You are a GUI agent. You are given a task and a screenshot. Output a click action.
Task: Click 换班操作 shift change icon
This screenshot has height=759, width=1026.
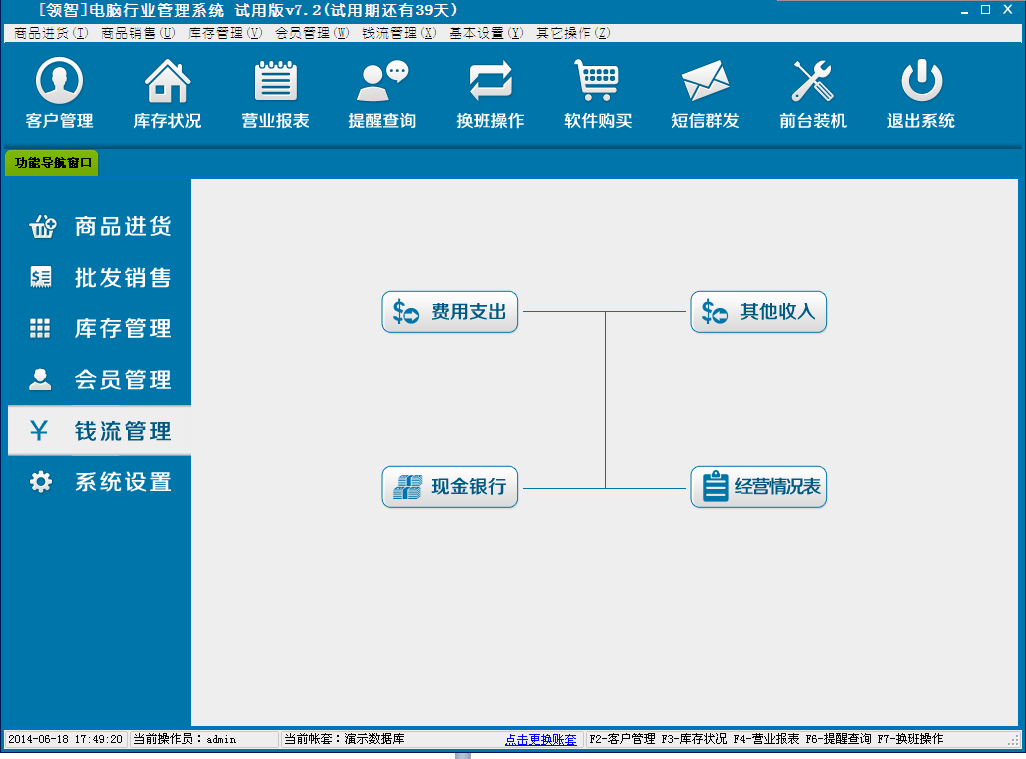coord(491,80)
